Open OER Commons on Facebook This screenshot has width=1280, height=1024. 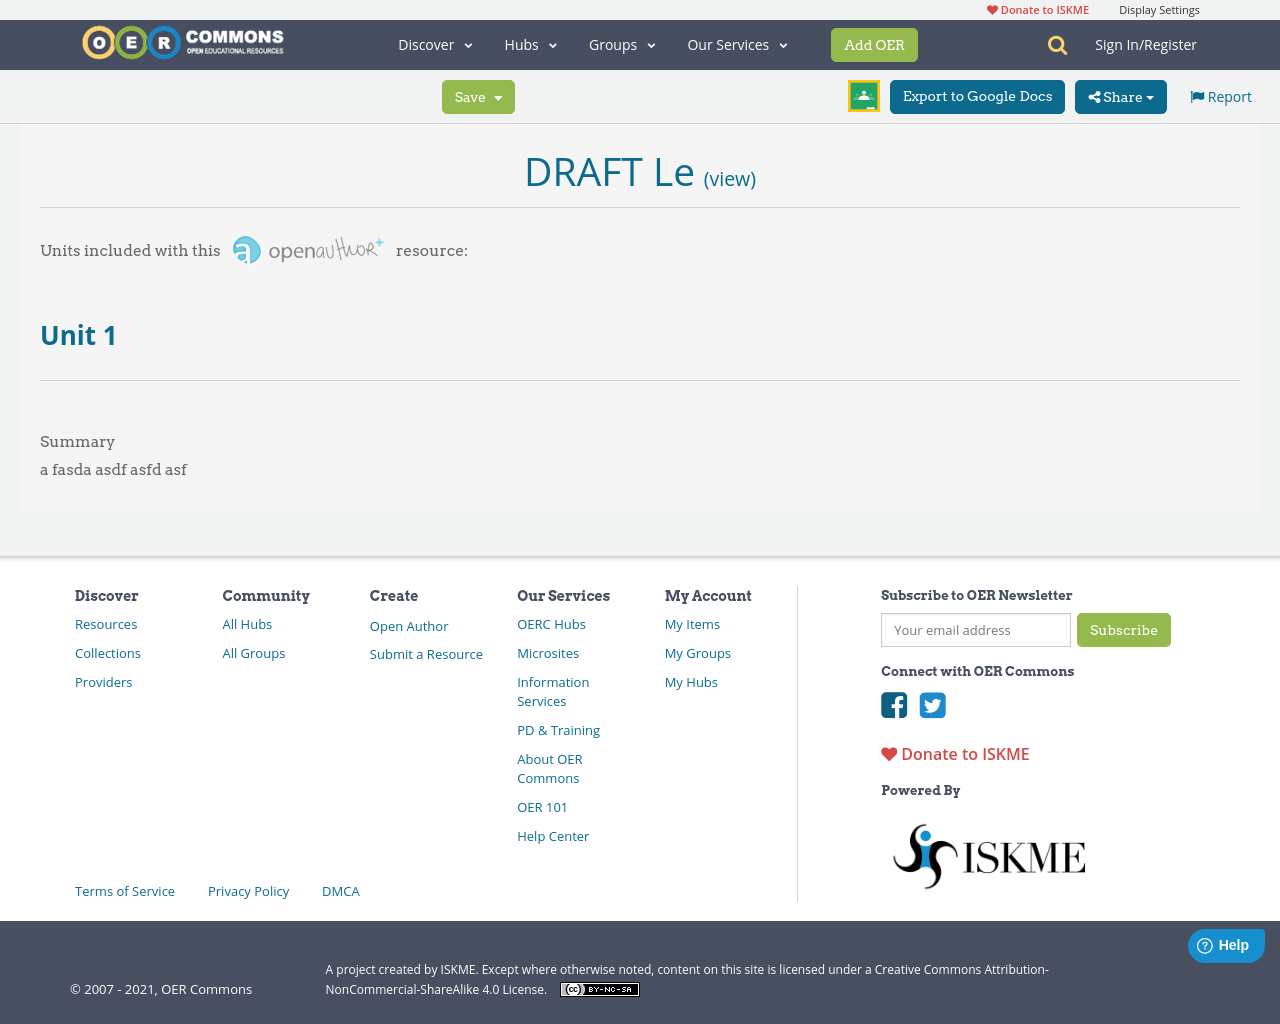[x=893, y=705]
